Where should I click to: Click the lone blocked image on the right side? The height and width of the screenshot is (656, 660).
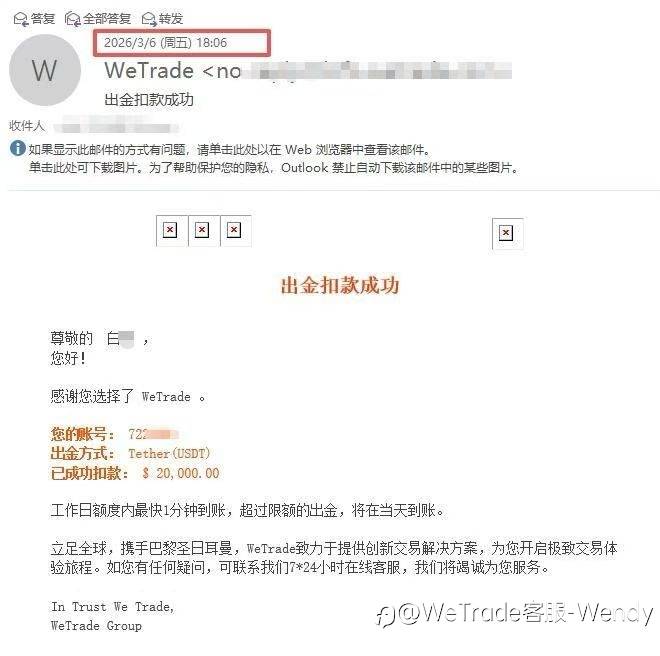click(x=506, y=233)
